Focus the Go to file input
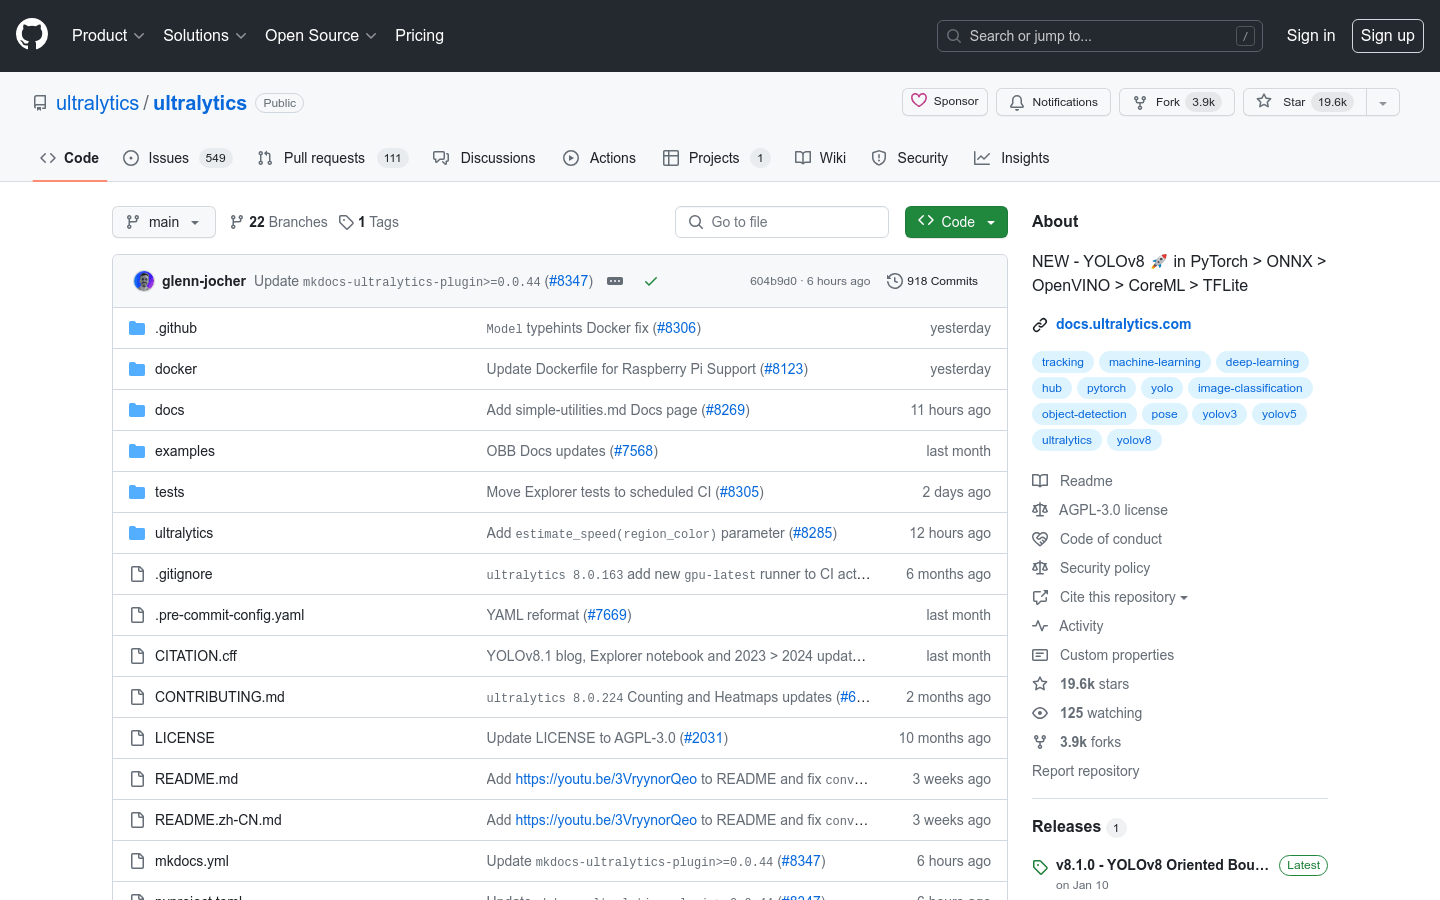 pos(782,222)
